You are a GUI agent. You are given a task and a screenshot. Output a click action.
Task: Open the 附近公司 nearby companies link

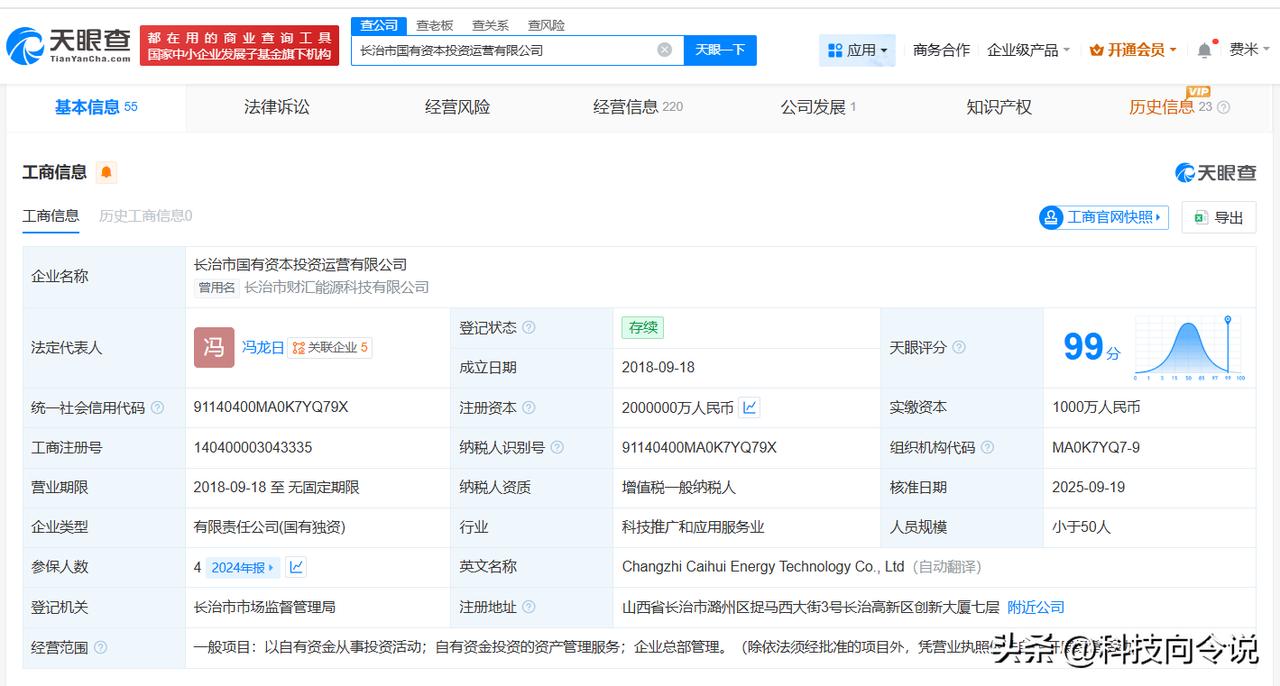(x=1035, y=607)
